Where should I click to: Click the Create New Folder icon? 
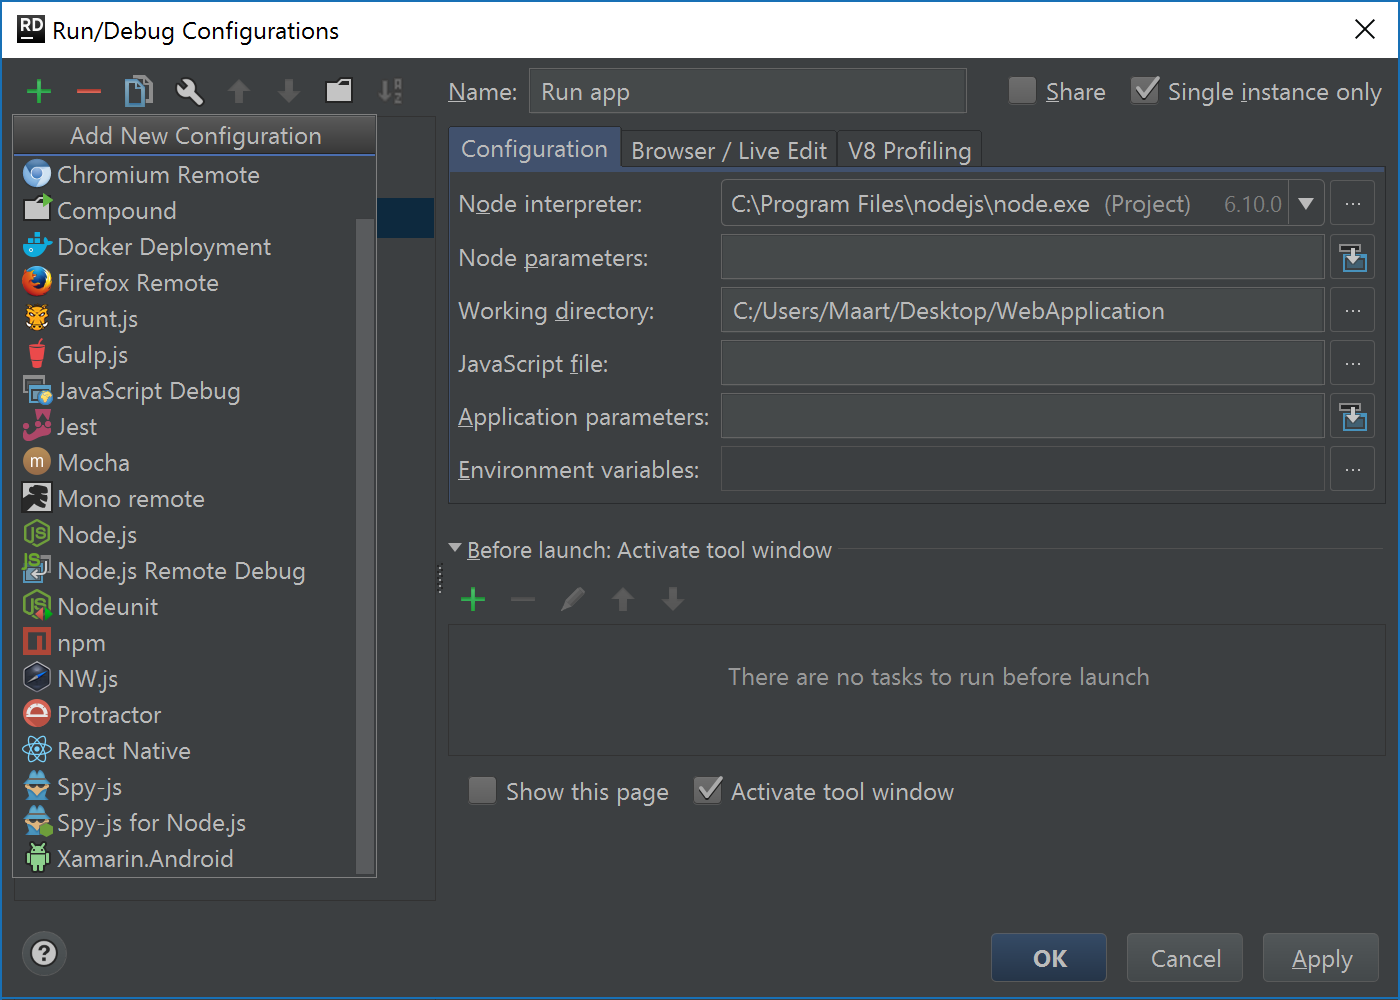coord(339,91)
